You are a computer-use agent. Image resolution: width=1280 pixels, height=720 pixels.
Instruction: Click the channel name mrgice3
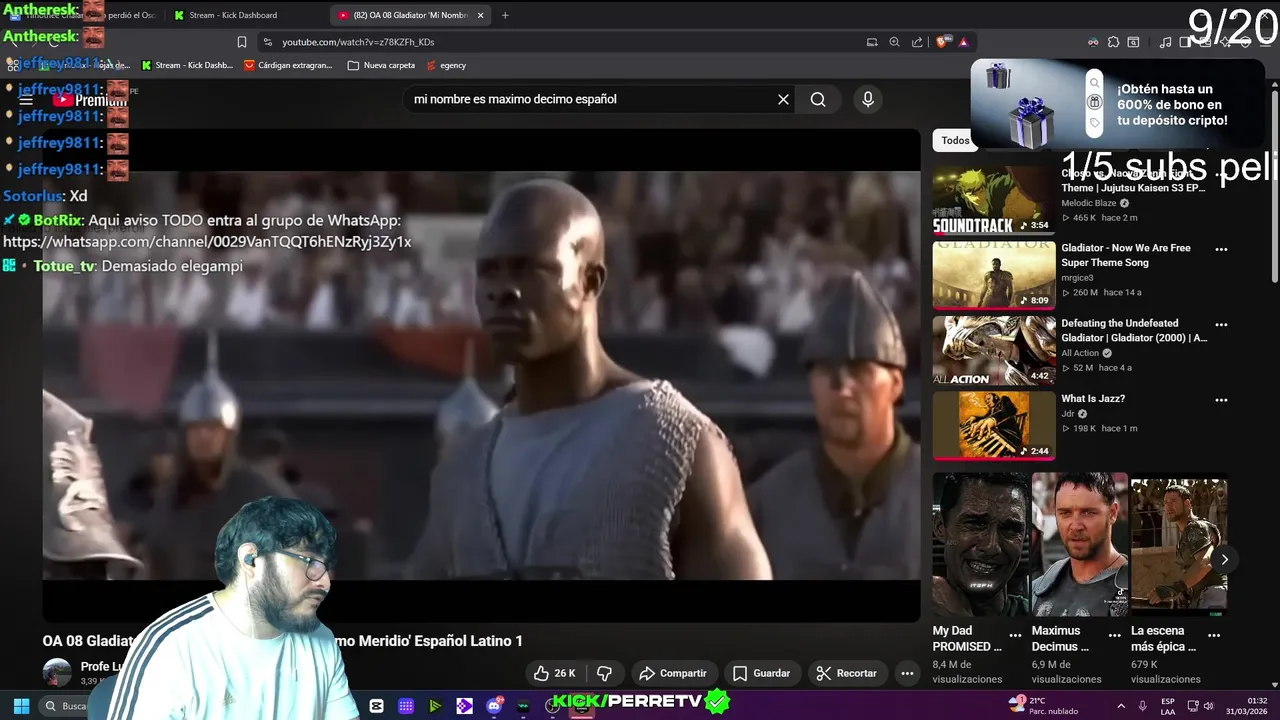pyautogui.click(x=1077, y=277)
